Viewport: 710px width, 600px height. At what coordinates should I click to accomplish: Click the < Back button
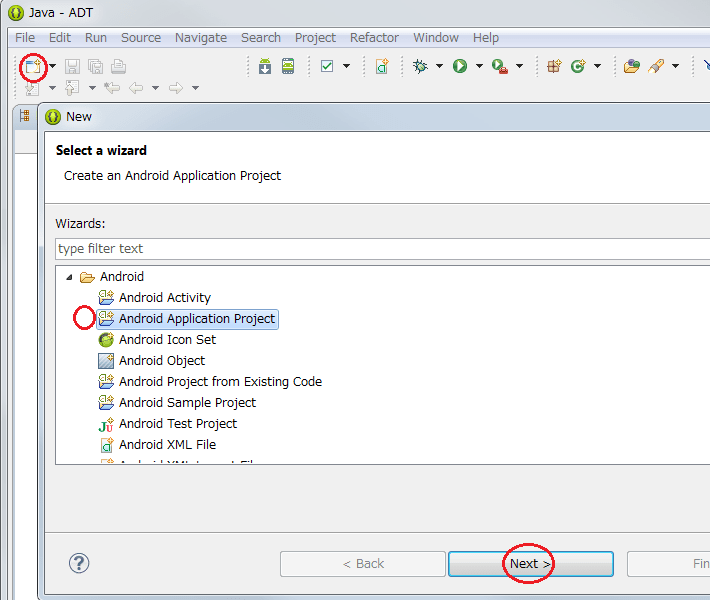coord(363,564)
